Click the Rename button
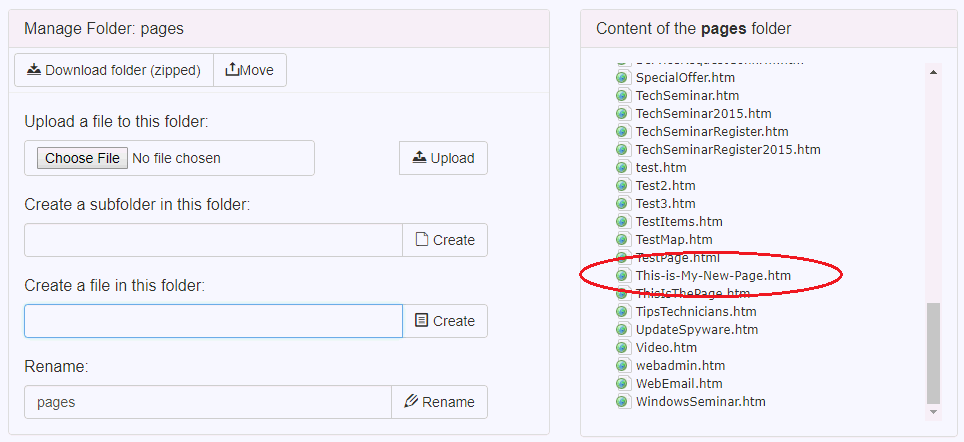Image resolution: width=964 pixels, height=442 pixels. [439, 402]
